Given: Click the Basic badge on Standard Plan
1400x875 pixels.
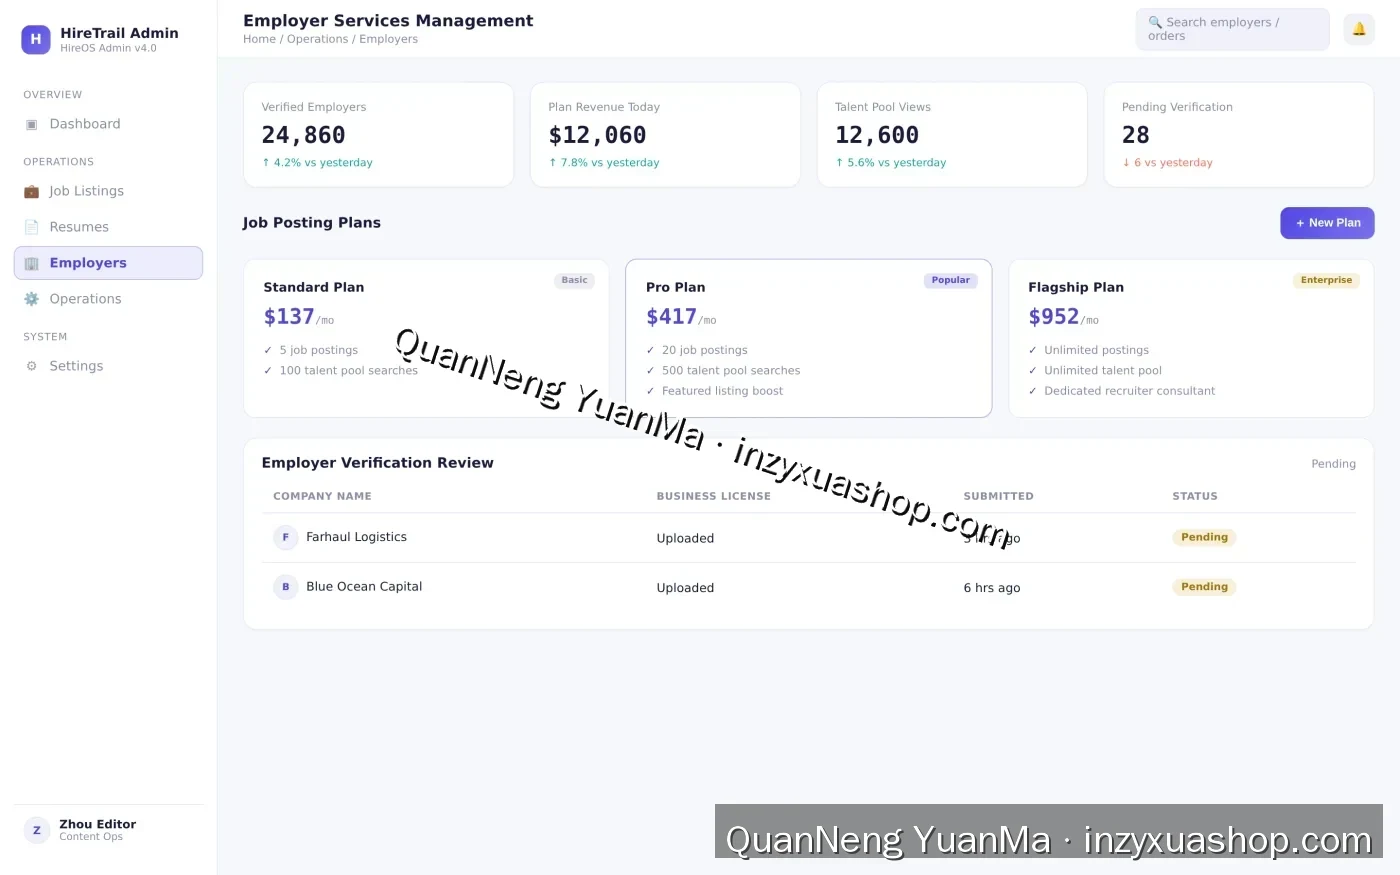Looking at the screenshot, I should (574, 280).
